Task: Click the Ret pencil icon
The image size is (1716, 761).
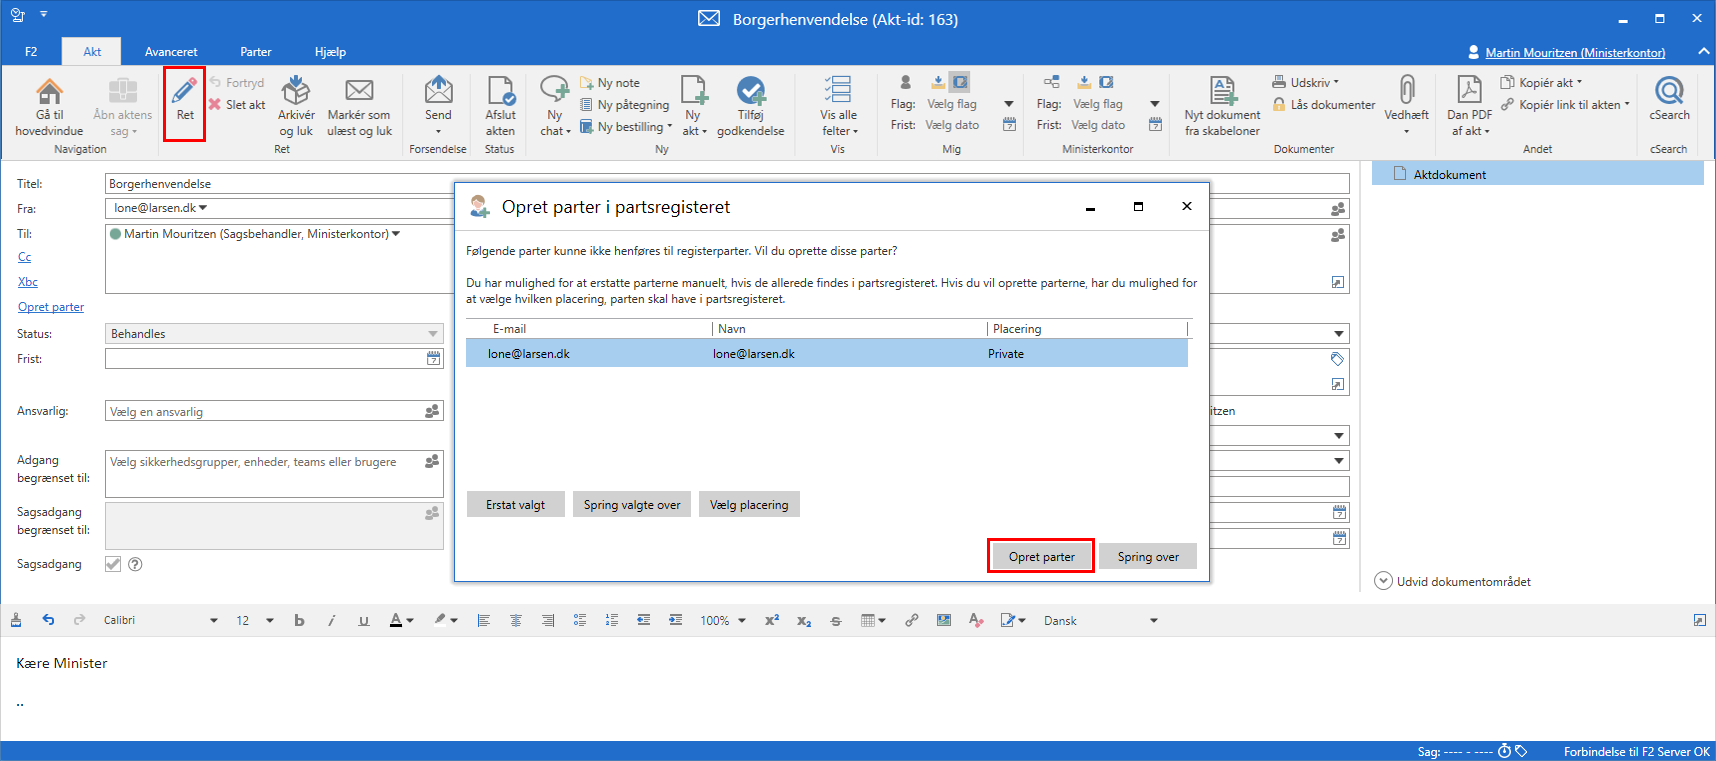Action: pos(185,93)
